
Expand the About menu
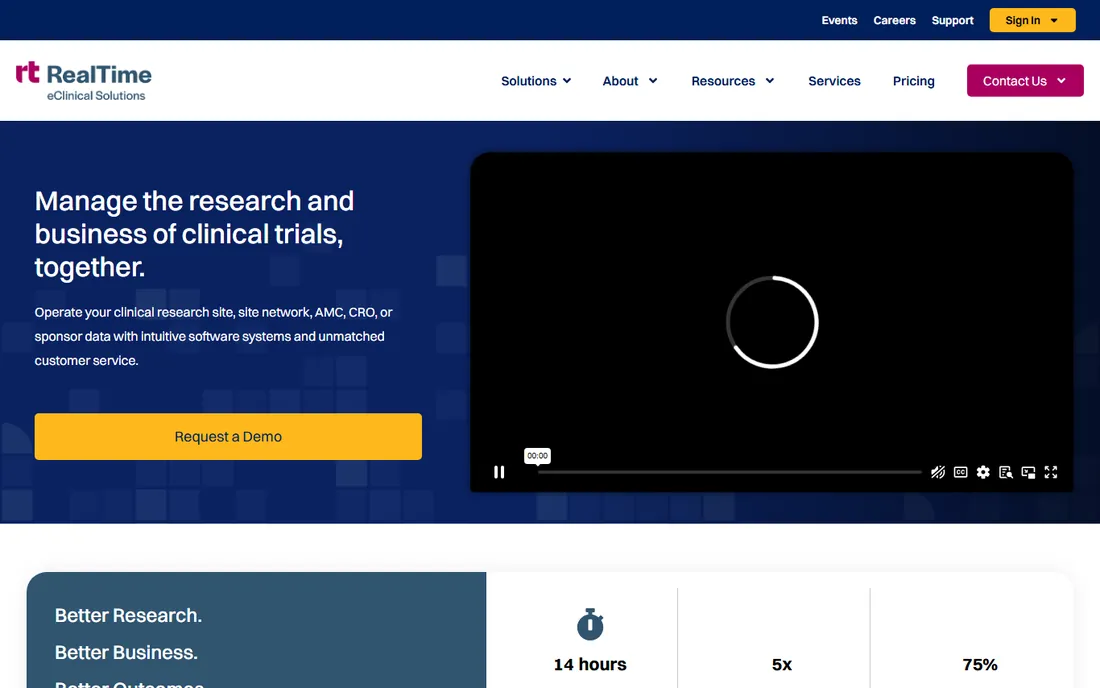pos(629,81)
